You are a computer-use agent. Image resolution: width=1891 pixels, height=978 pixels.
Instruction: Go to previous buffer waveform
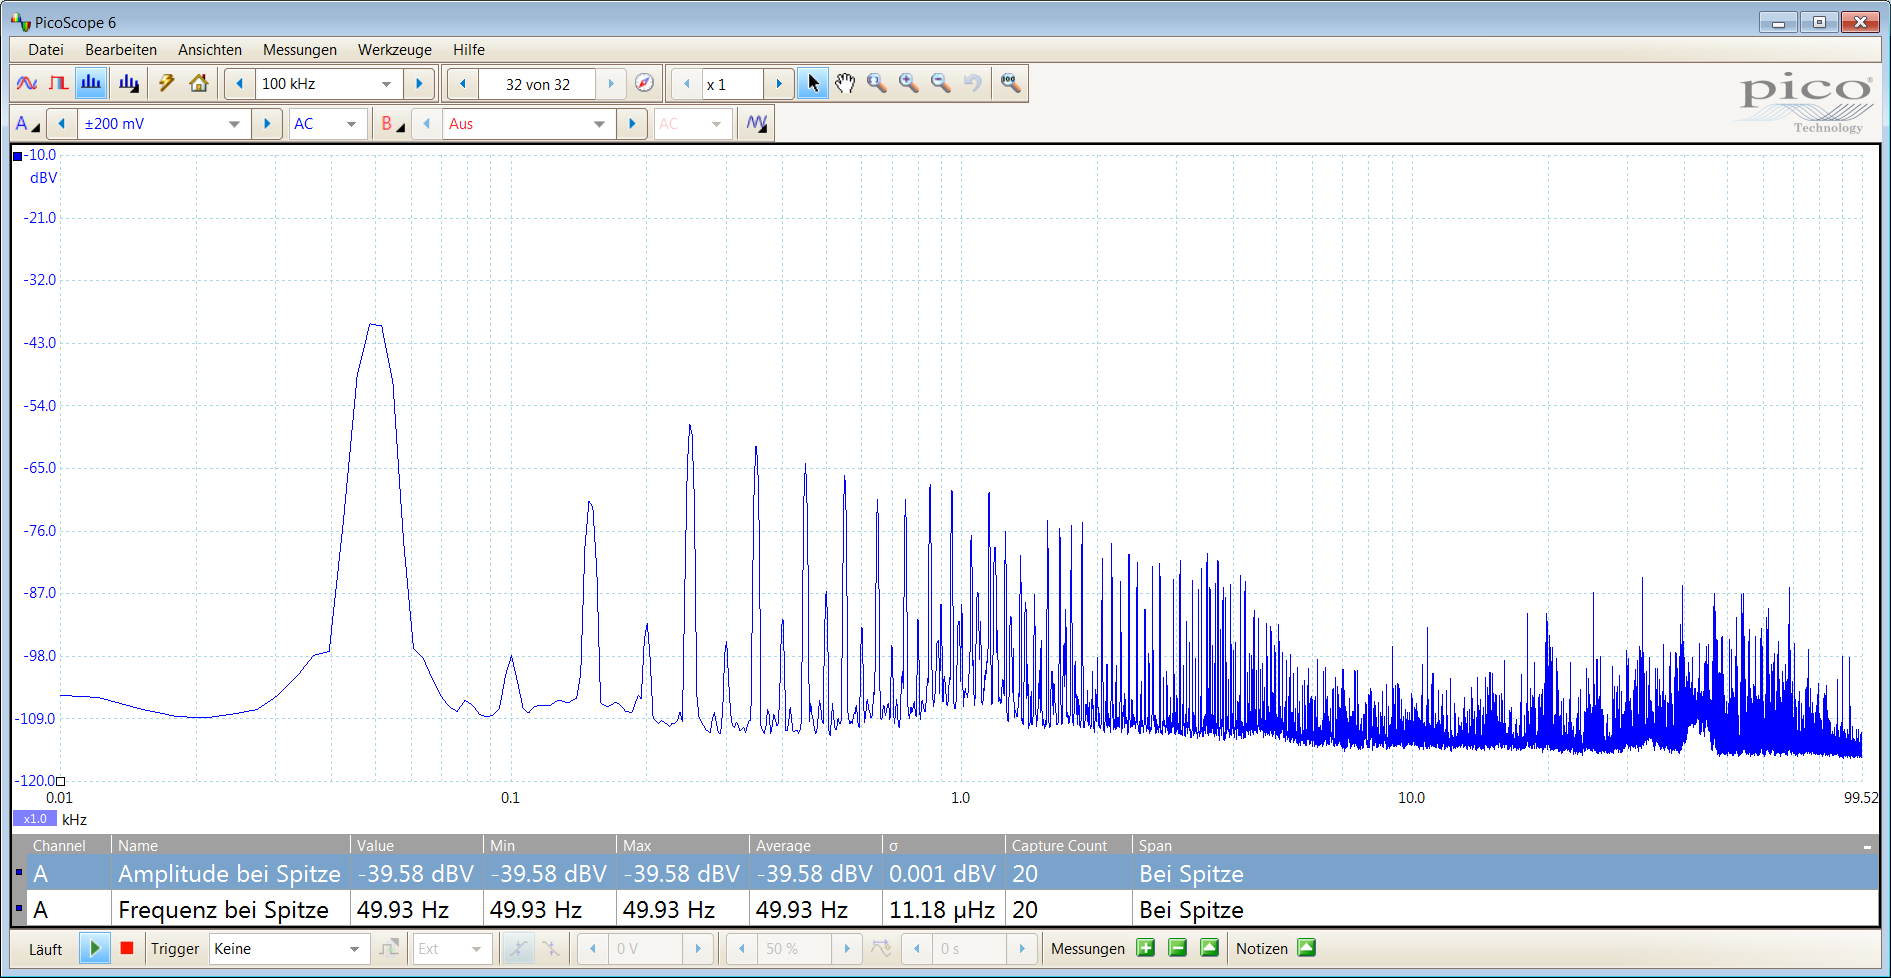[463, 84]
